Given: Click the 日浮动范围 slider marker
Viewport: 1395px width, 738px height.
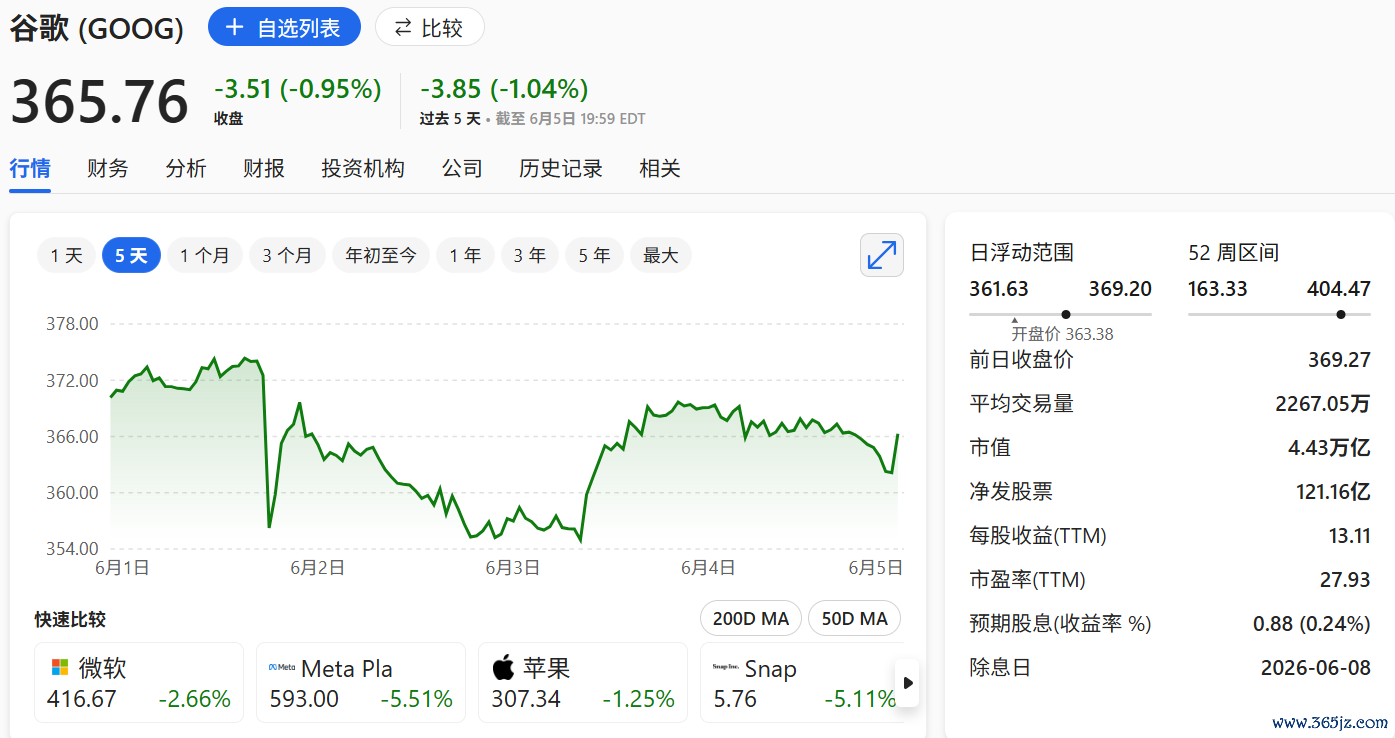Looking at the screenshot, I should [1066, 314].
